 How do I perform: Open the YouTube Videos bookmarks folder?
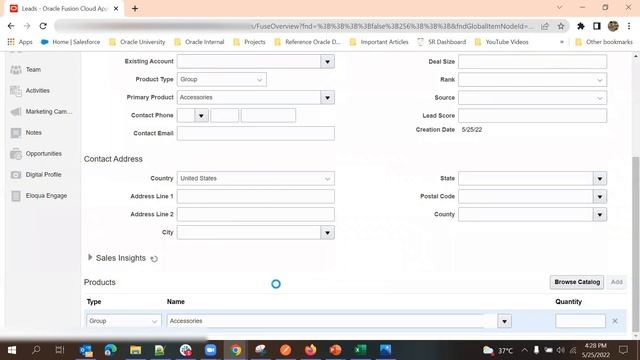point(502,42)
